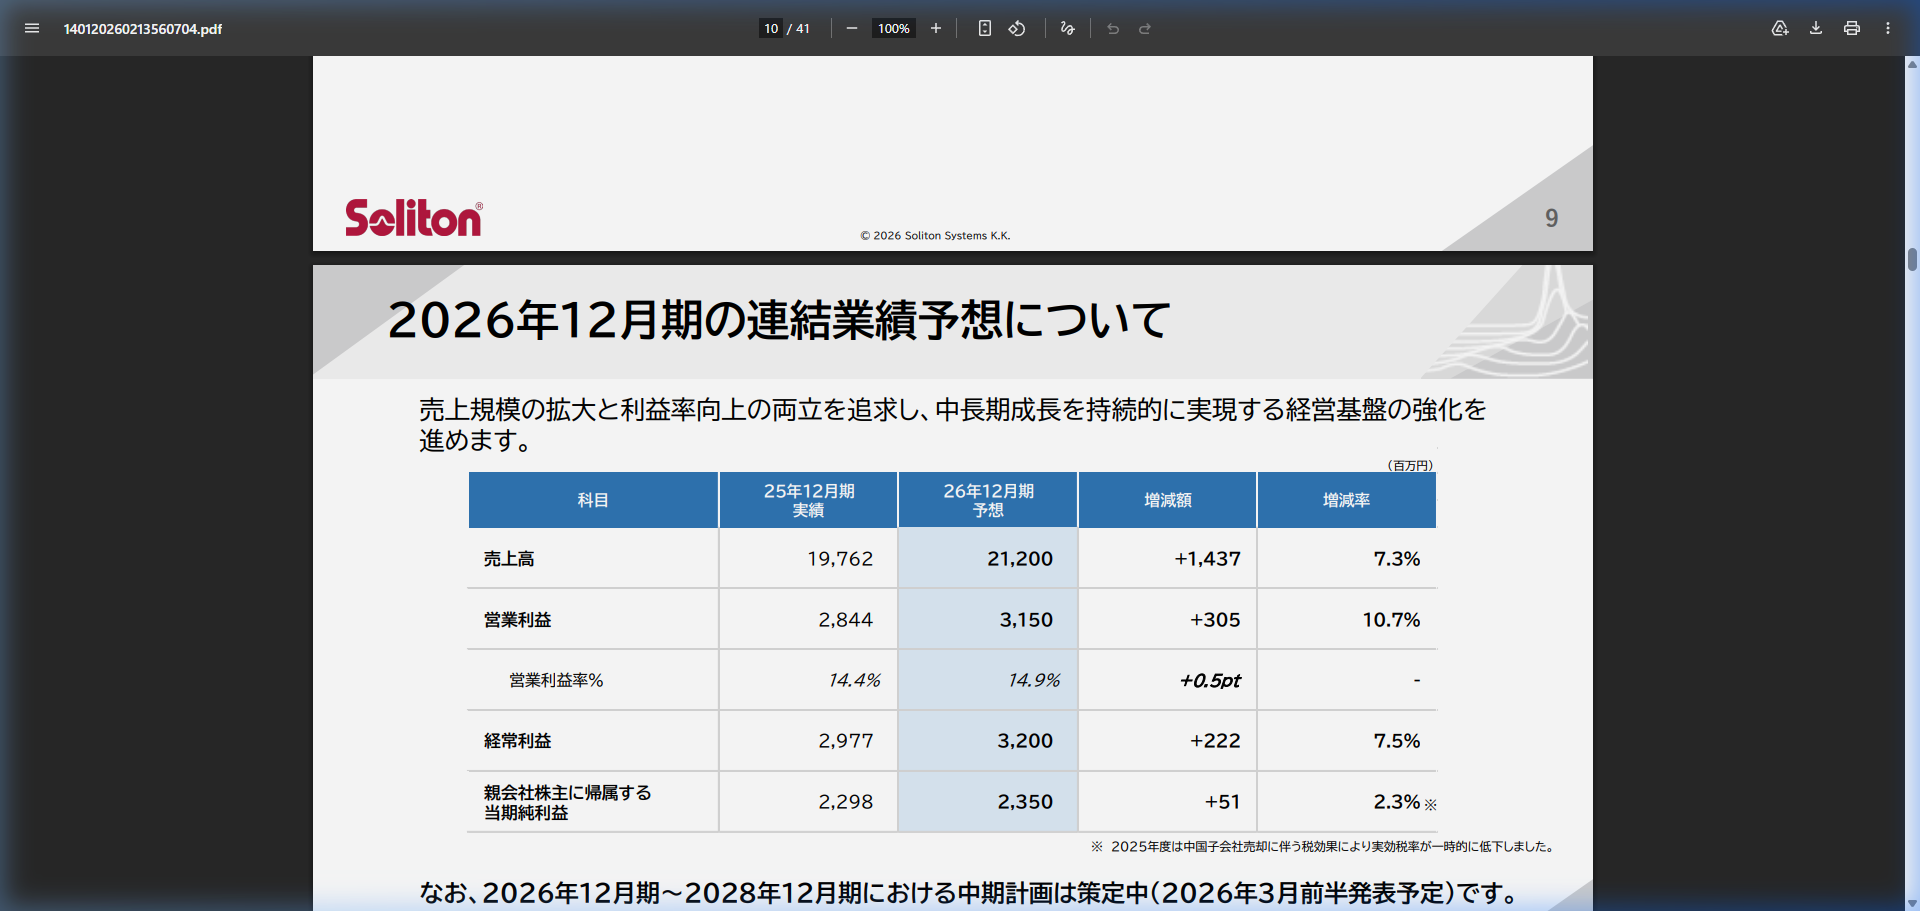Open the more options overflow menu

click(1888, 28)
